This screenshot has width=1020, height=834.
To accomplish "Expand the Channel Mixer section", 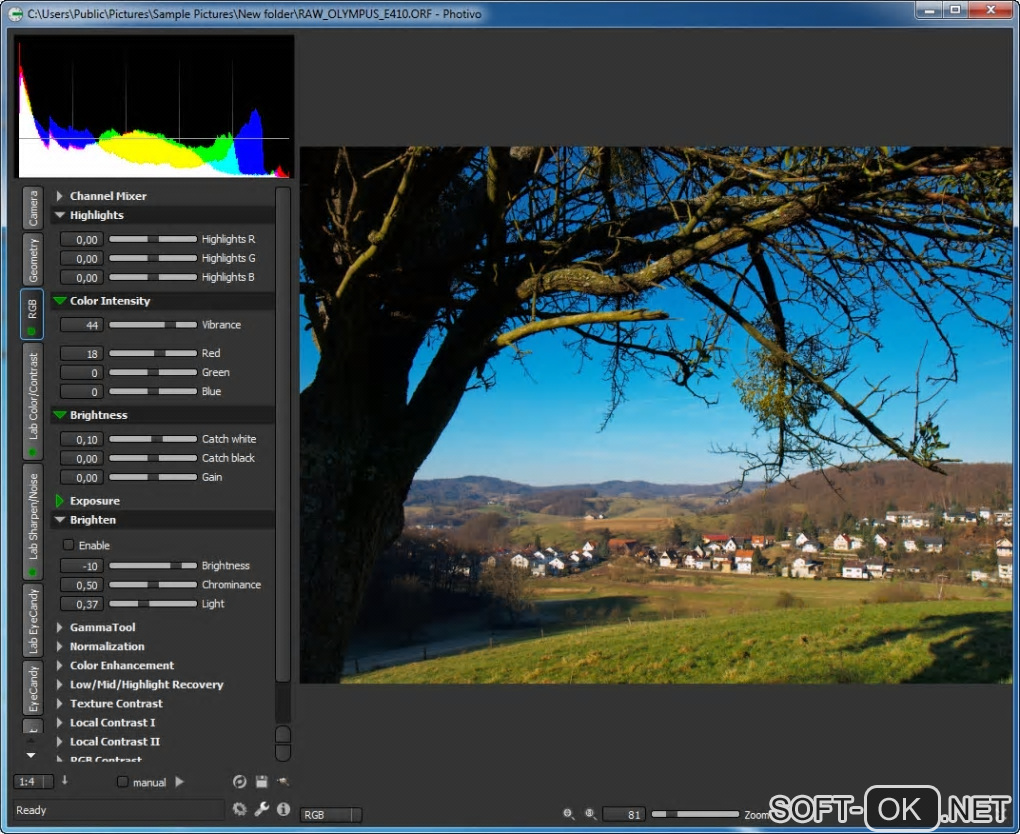I will point(60,196).
